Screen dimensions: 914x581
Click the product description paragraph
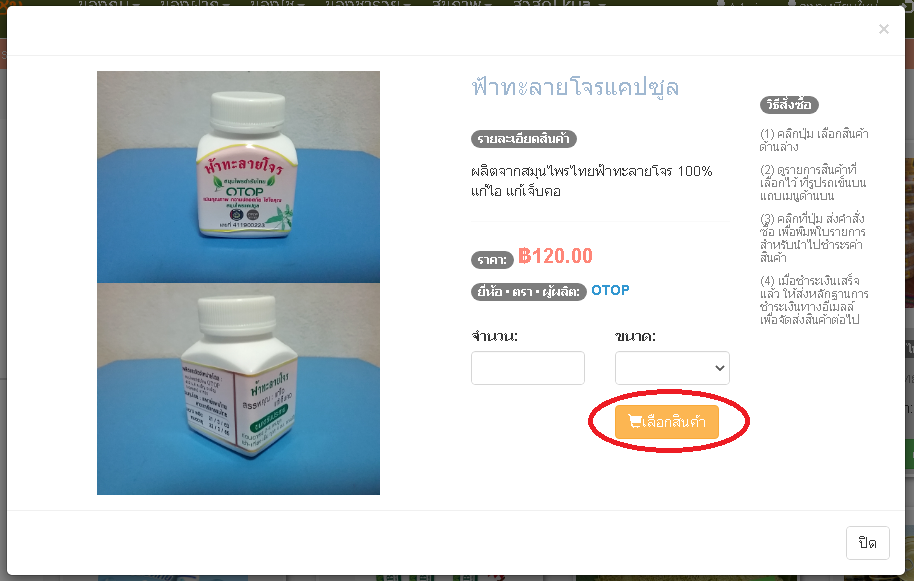[592, 181]
